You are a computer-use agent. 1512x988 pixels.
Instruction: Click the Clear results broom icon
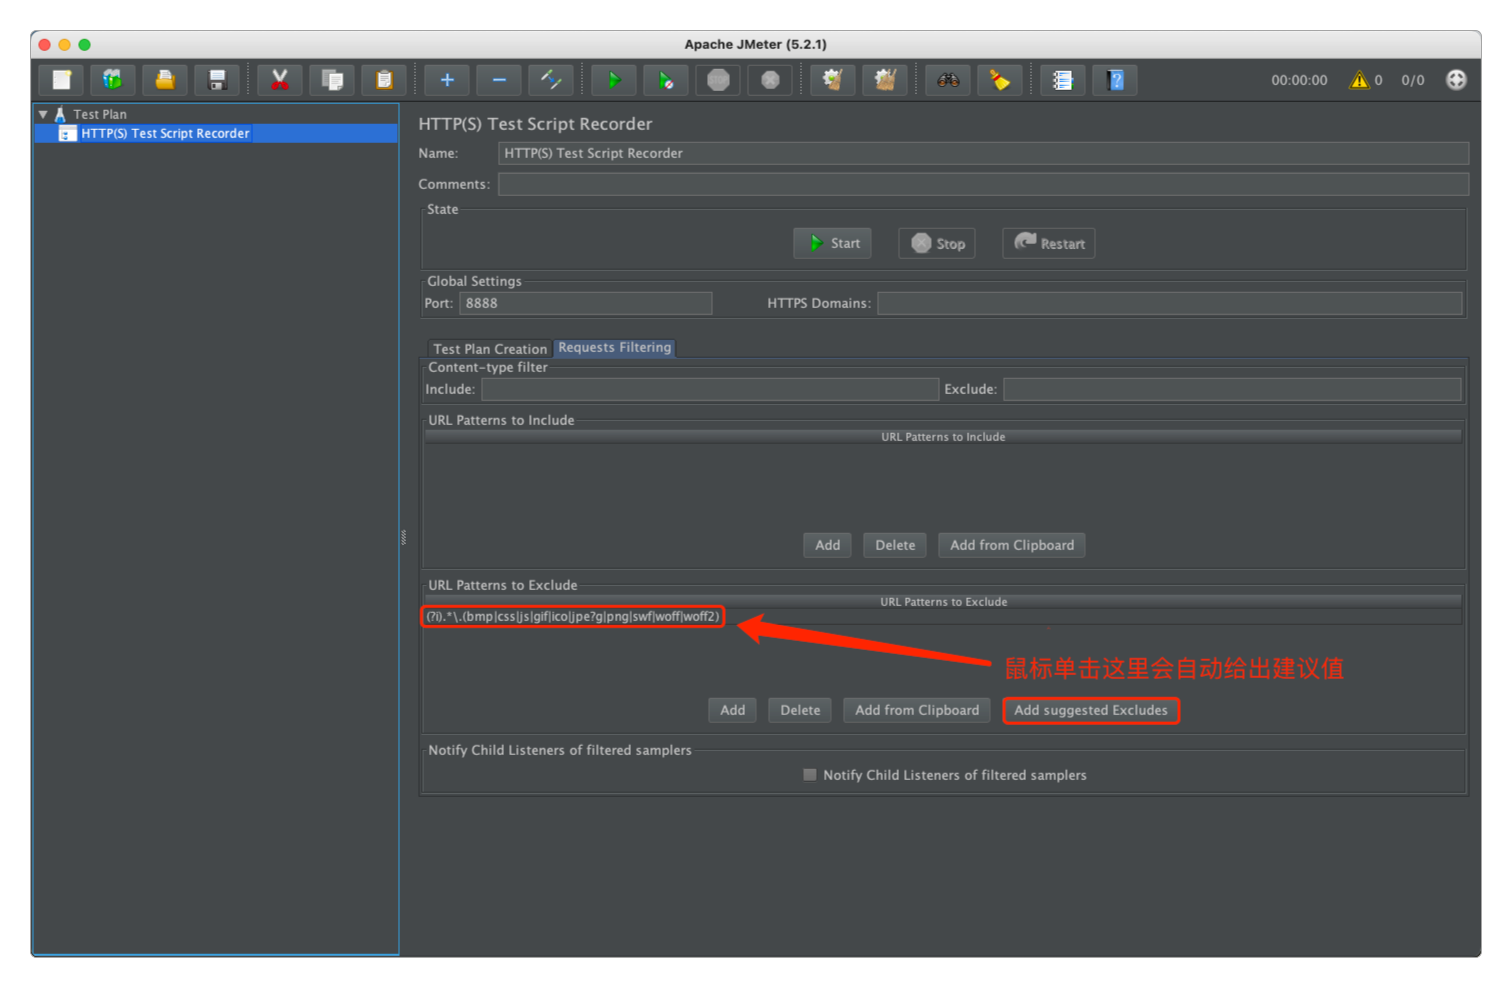833,80
